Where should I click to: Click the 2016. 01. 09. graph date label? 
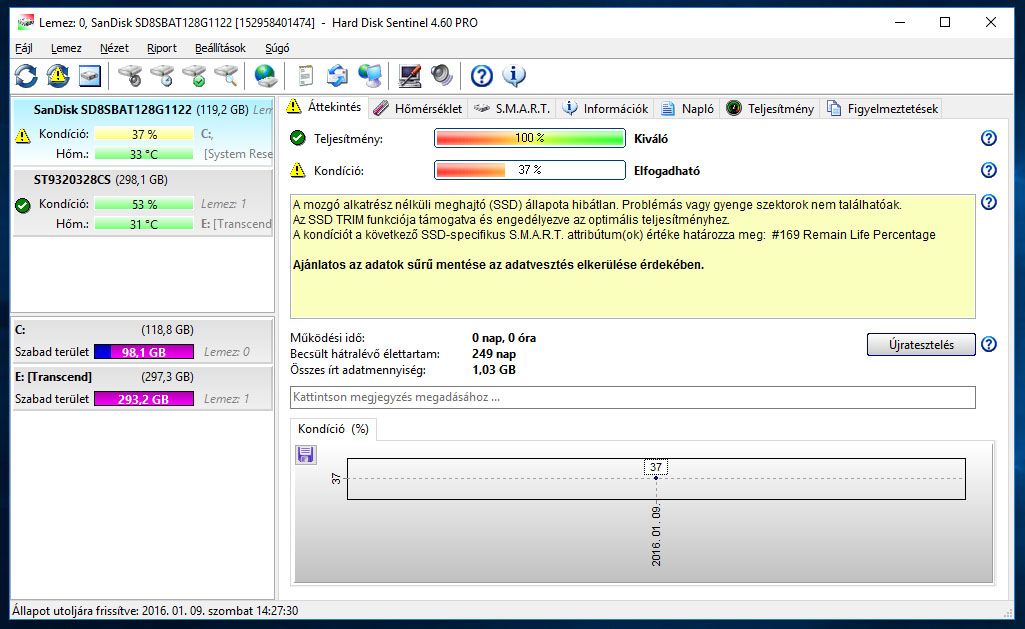click(656, 534)
